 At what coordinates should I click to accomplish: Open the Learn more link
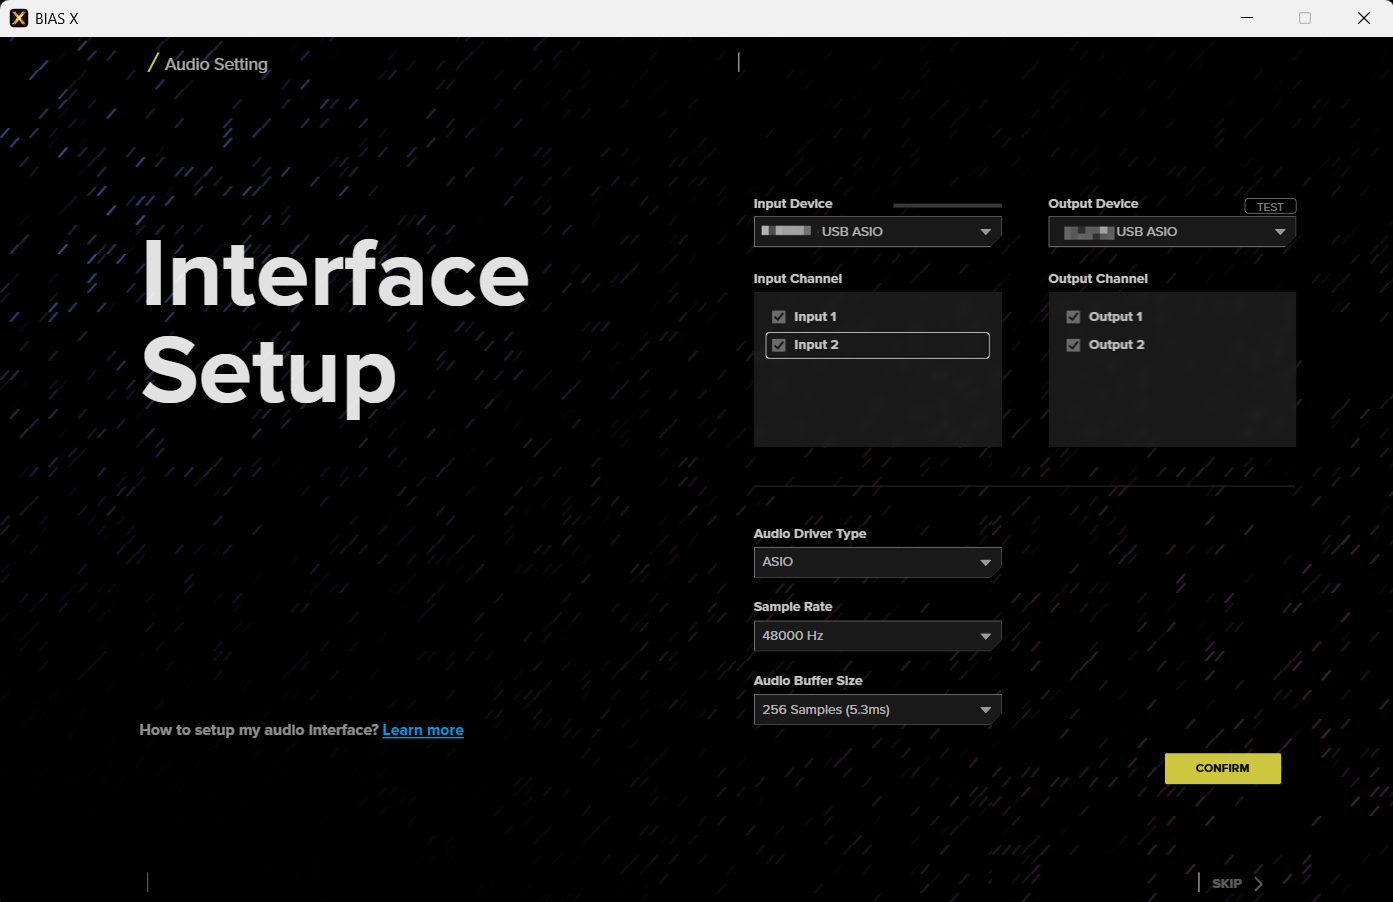click(x=423, y=730)
